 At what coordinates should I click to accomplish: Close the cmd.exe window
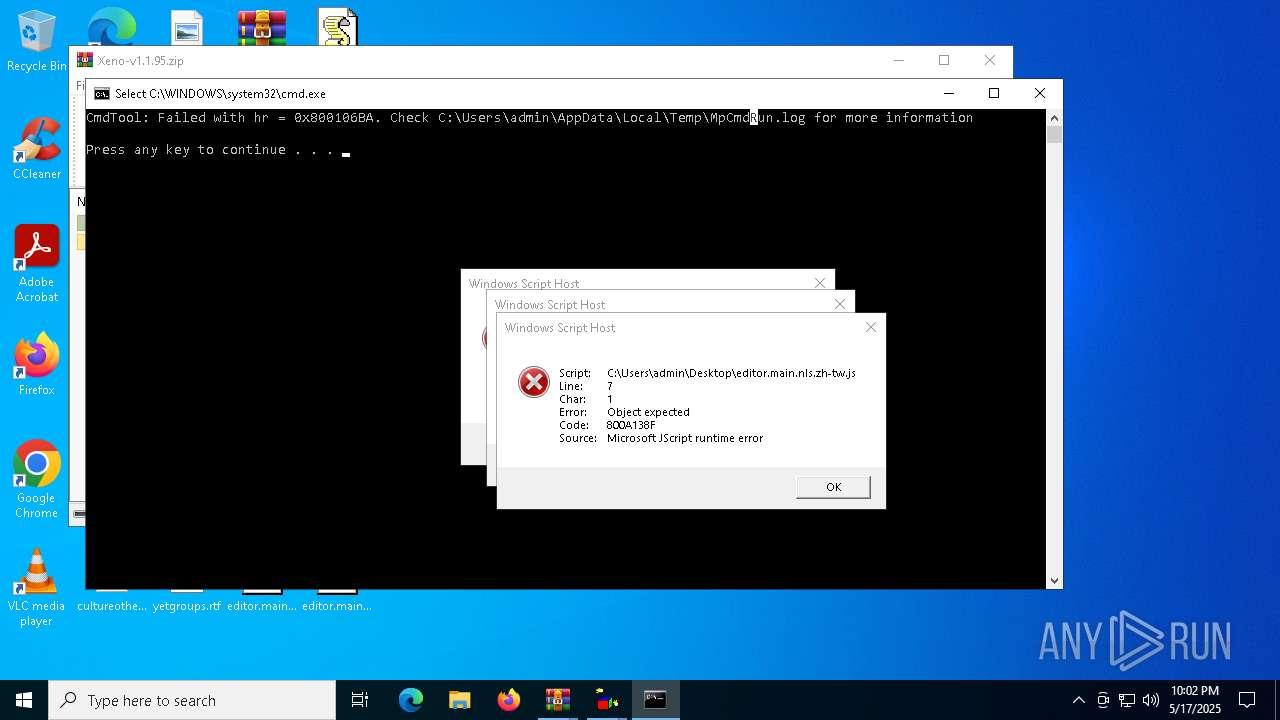pos(1040,93)
